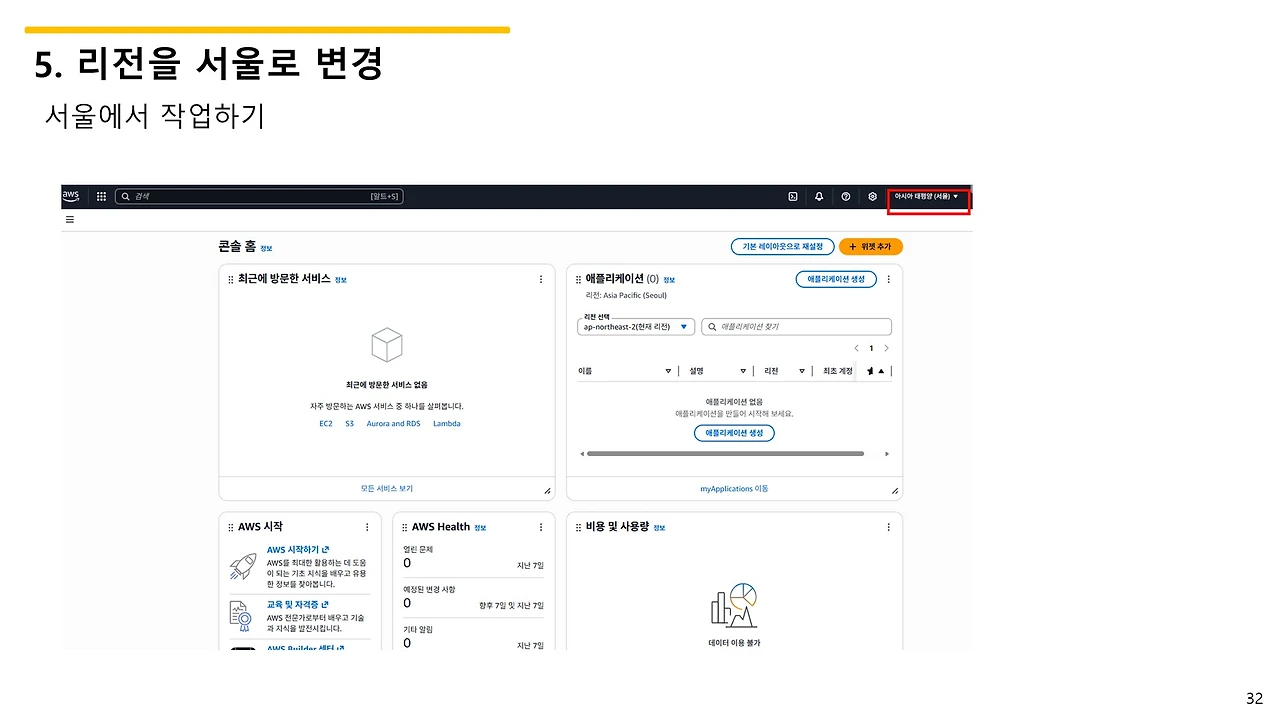Open CloudShell from the top navigation bar
1280x720 pixels.
(x=793, y=196)
